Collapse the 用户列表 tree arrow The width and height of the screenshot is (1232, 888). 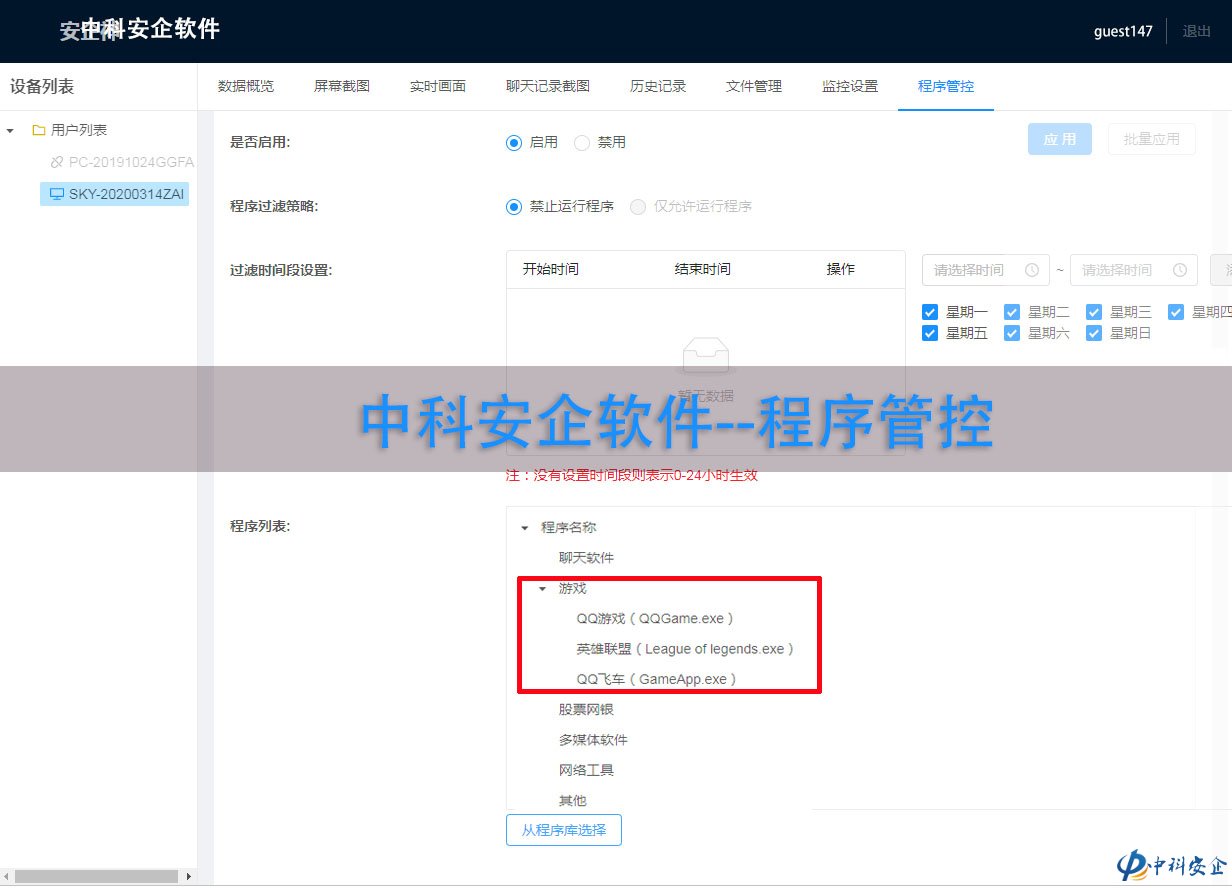click(x=11, y=130)
